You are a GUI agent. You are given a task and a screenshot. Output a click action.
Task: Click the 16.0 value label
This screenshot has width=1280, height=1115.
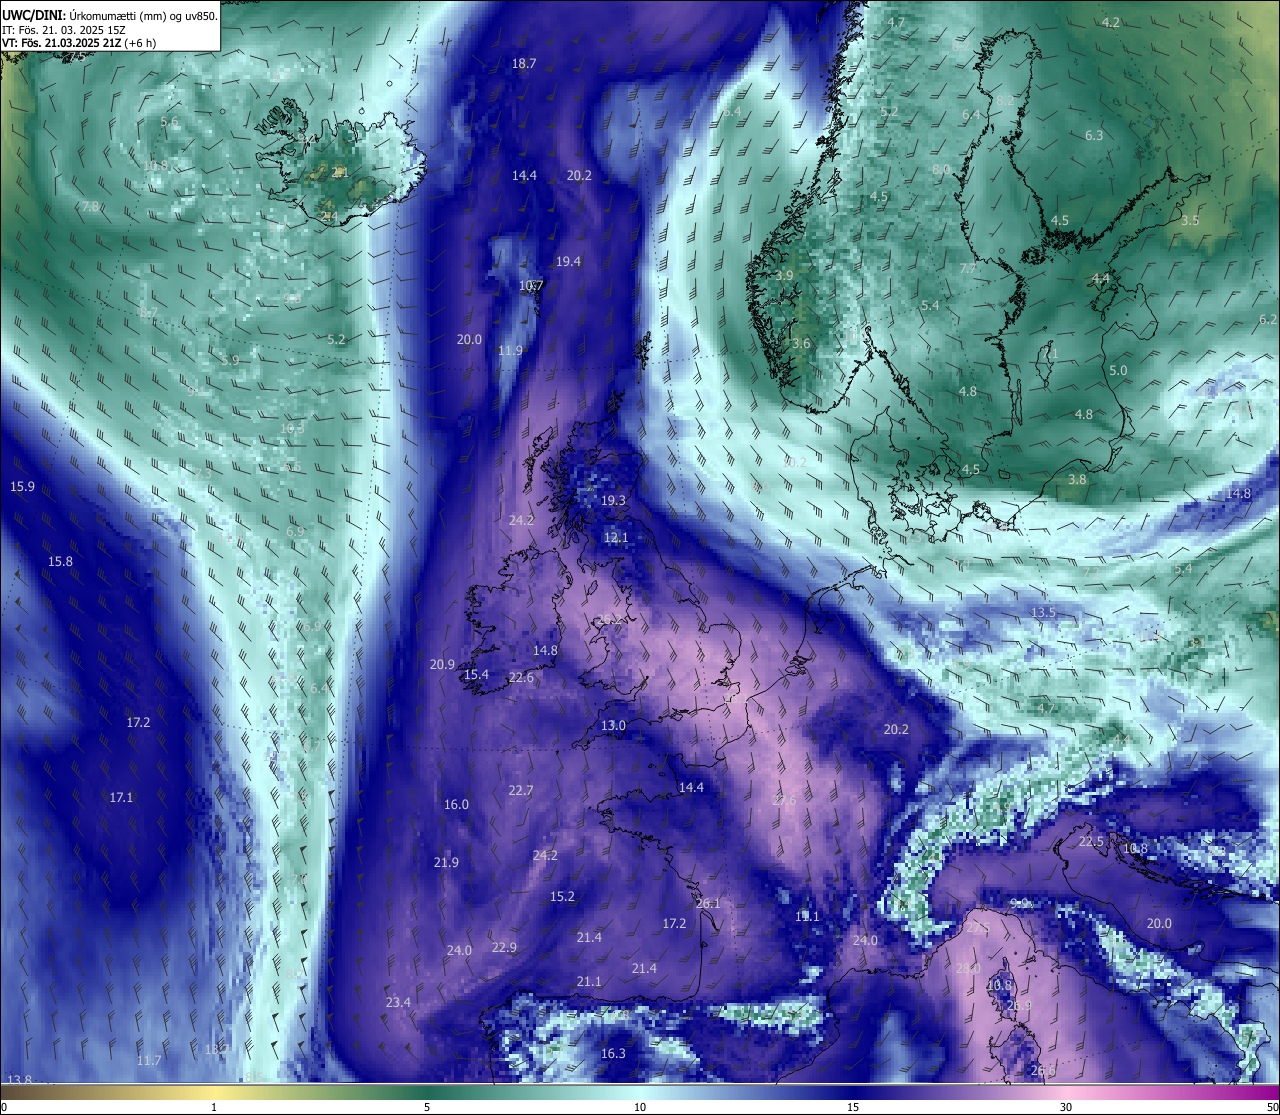(x=456, y=805)
